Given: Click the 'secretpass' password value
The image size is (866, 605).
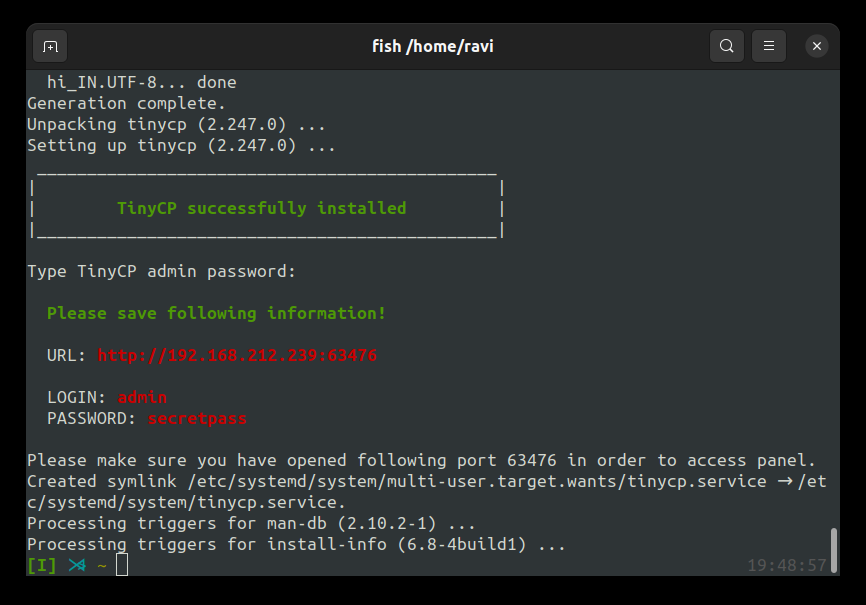Looking at the screenshot, I should (197, 419).
